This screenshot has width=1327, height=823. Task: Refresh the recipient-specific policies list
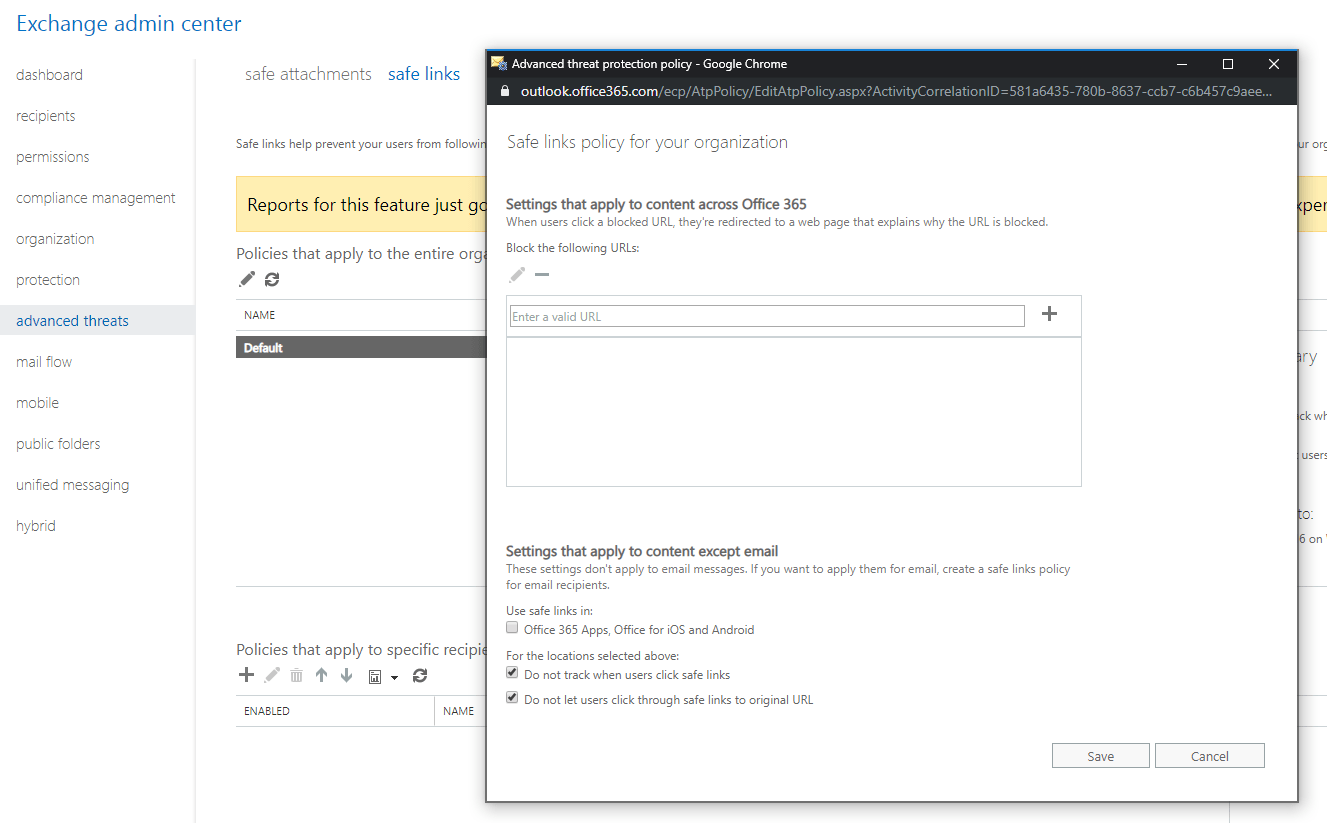point(420,676)
